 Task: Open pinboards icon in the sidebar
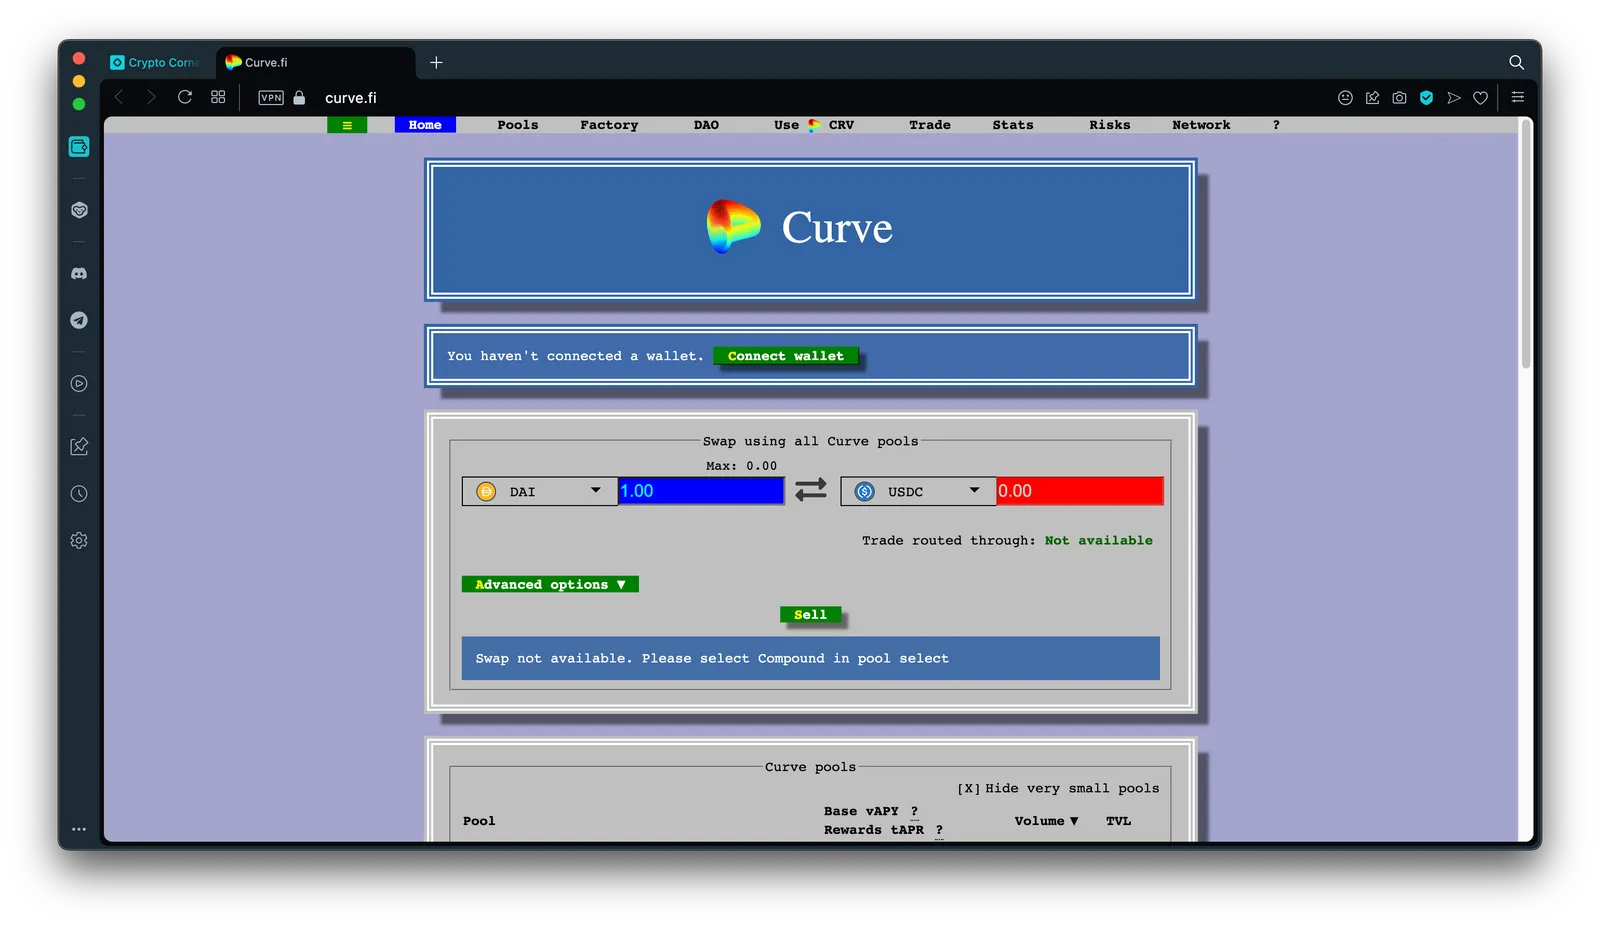[79, 446]
